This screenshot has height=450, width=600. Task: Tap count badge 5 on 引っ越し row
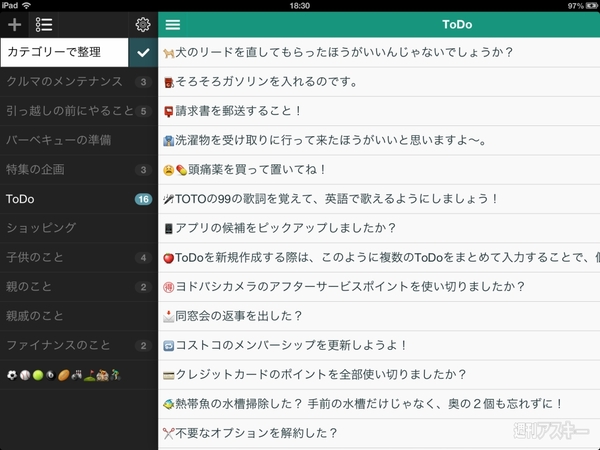[x=143, y=111]
